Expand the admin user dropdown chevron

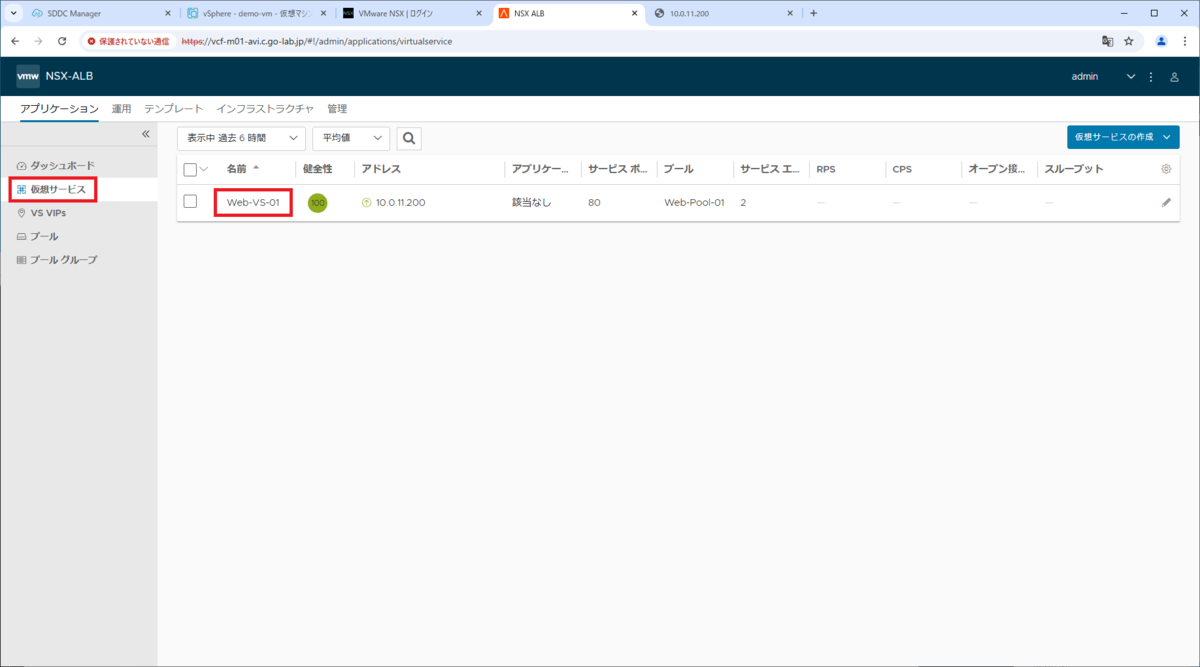click(1131, 77)
